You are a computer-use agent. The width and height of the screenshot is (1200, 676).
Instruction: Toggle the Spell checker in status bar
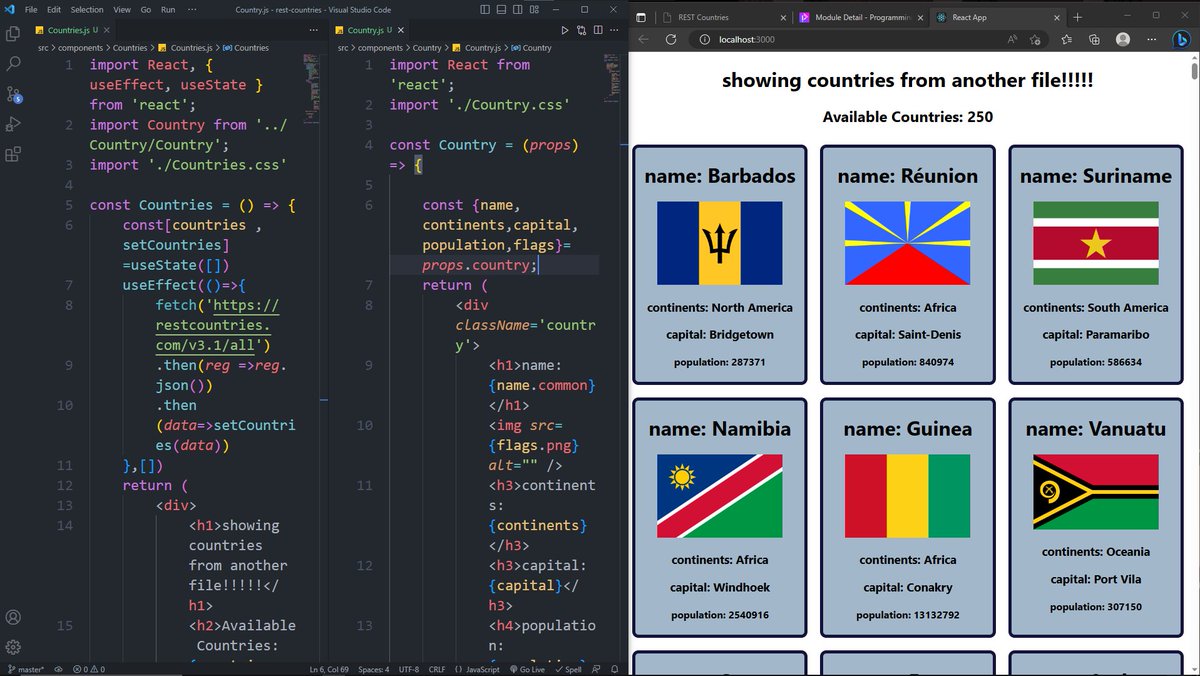click(x=570, y=669)
